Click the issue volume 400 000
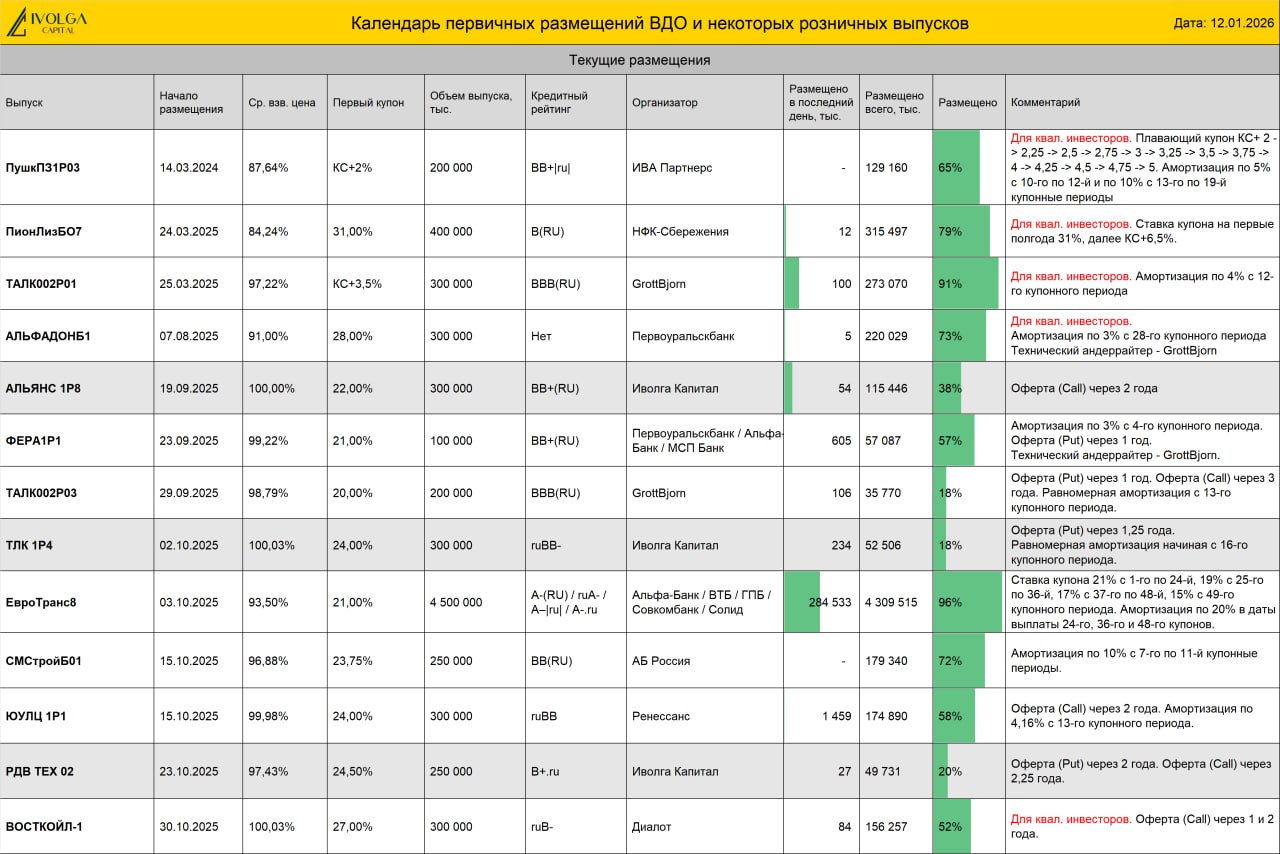1280x854 pixels. 451,231
